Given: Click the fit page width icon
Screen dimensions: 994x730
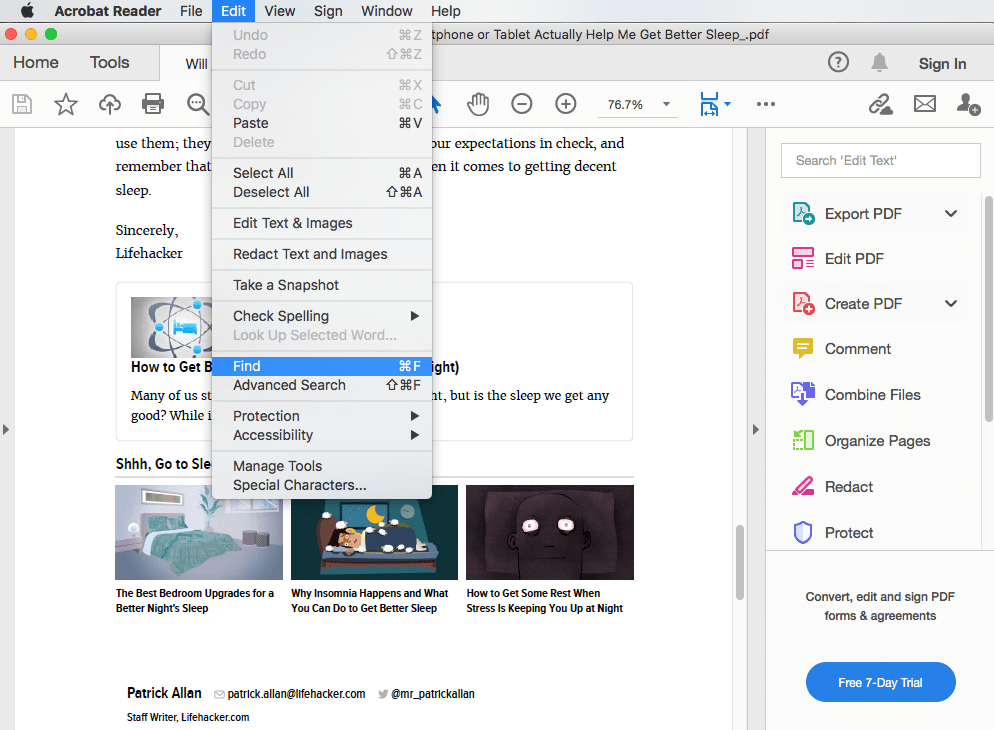Looking at the screenshot, I should point(709,104).
